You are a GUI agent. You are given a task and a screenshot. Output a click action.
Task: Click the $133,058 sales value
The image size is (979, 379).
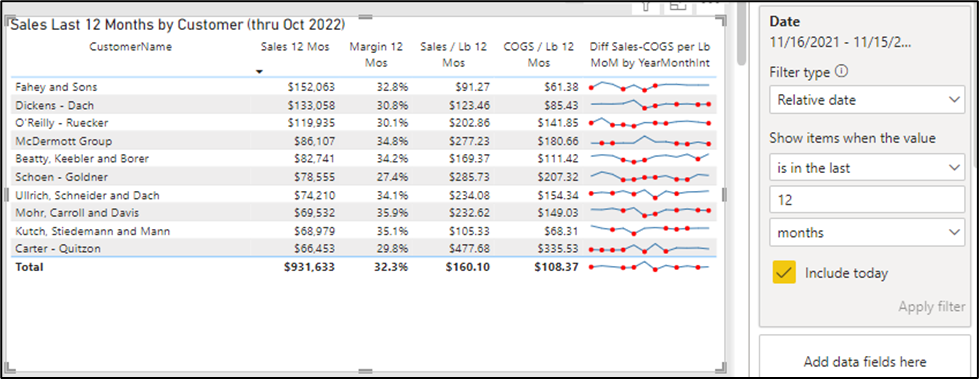pyautogui.click(x=311, y=105)
